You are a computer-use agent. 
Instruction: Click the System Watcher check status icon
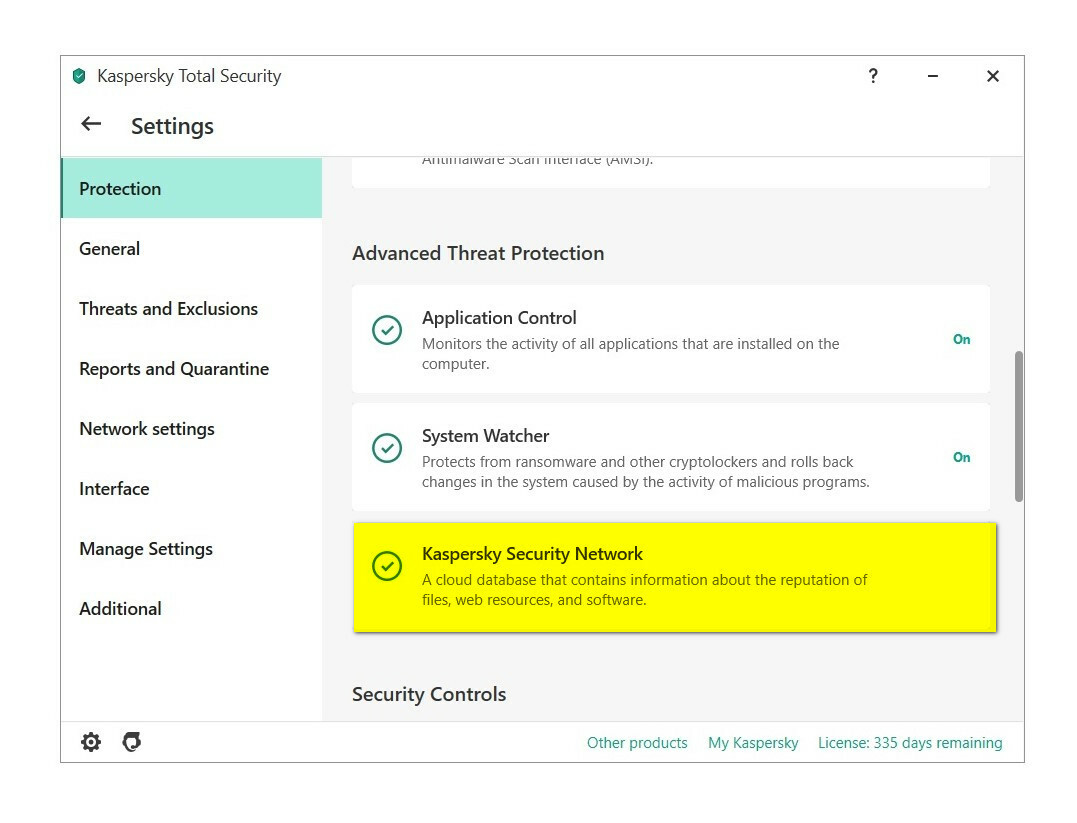pos(387,448)
